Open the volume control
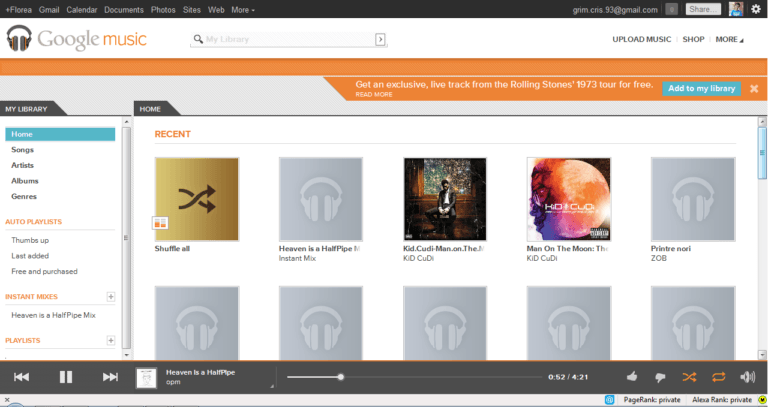This screenshot has height=407, width=768. tap(747, 377)
